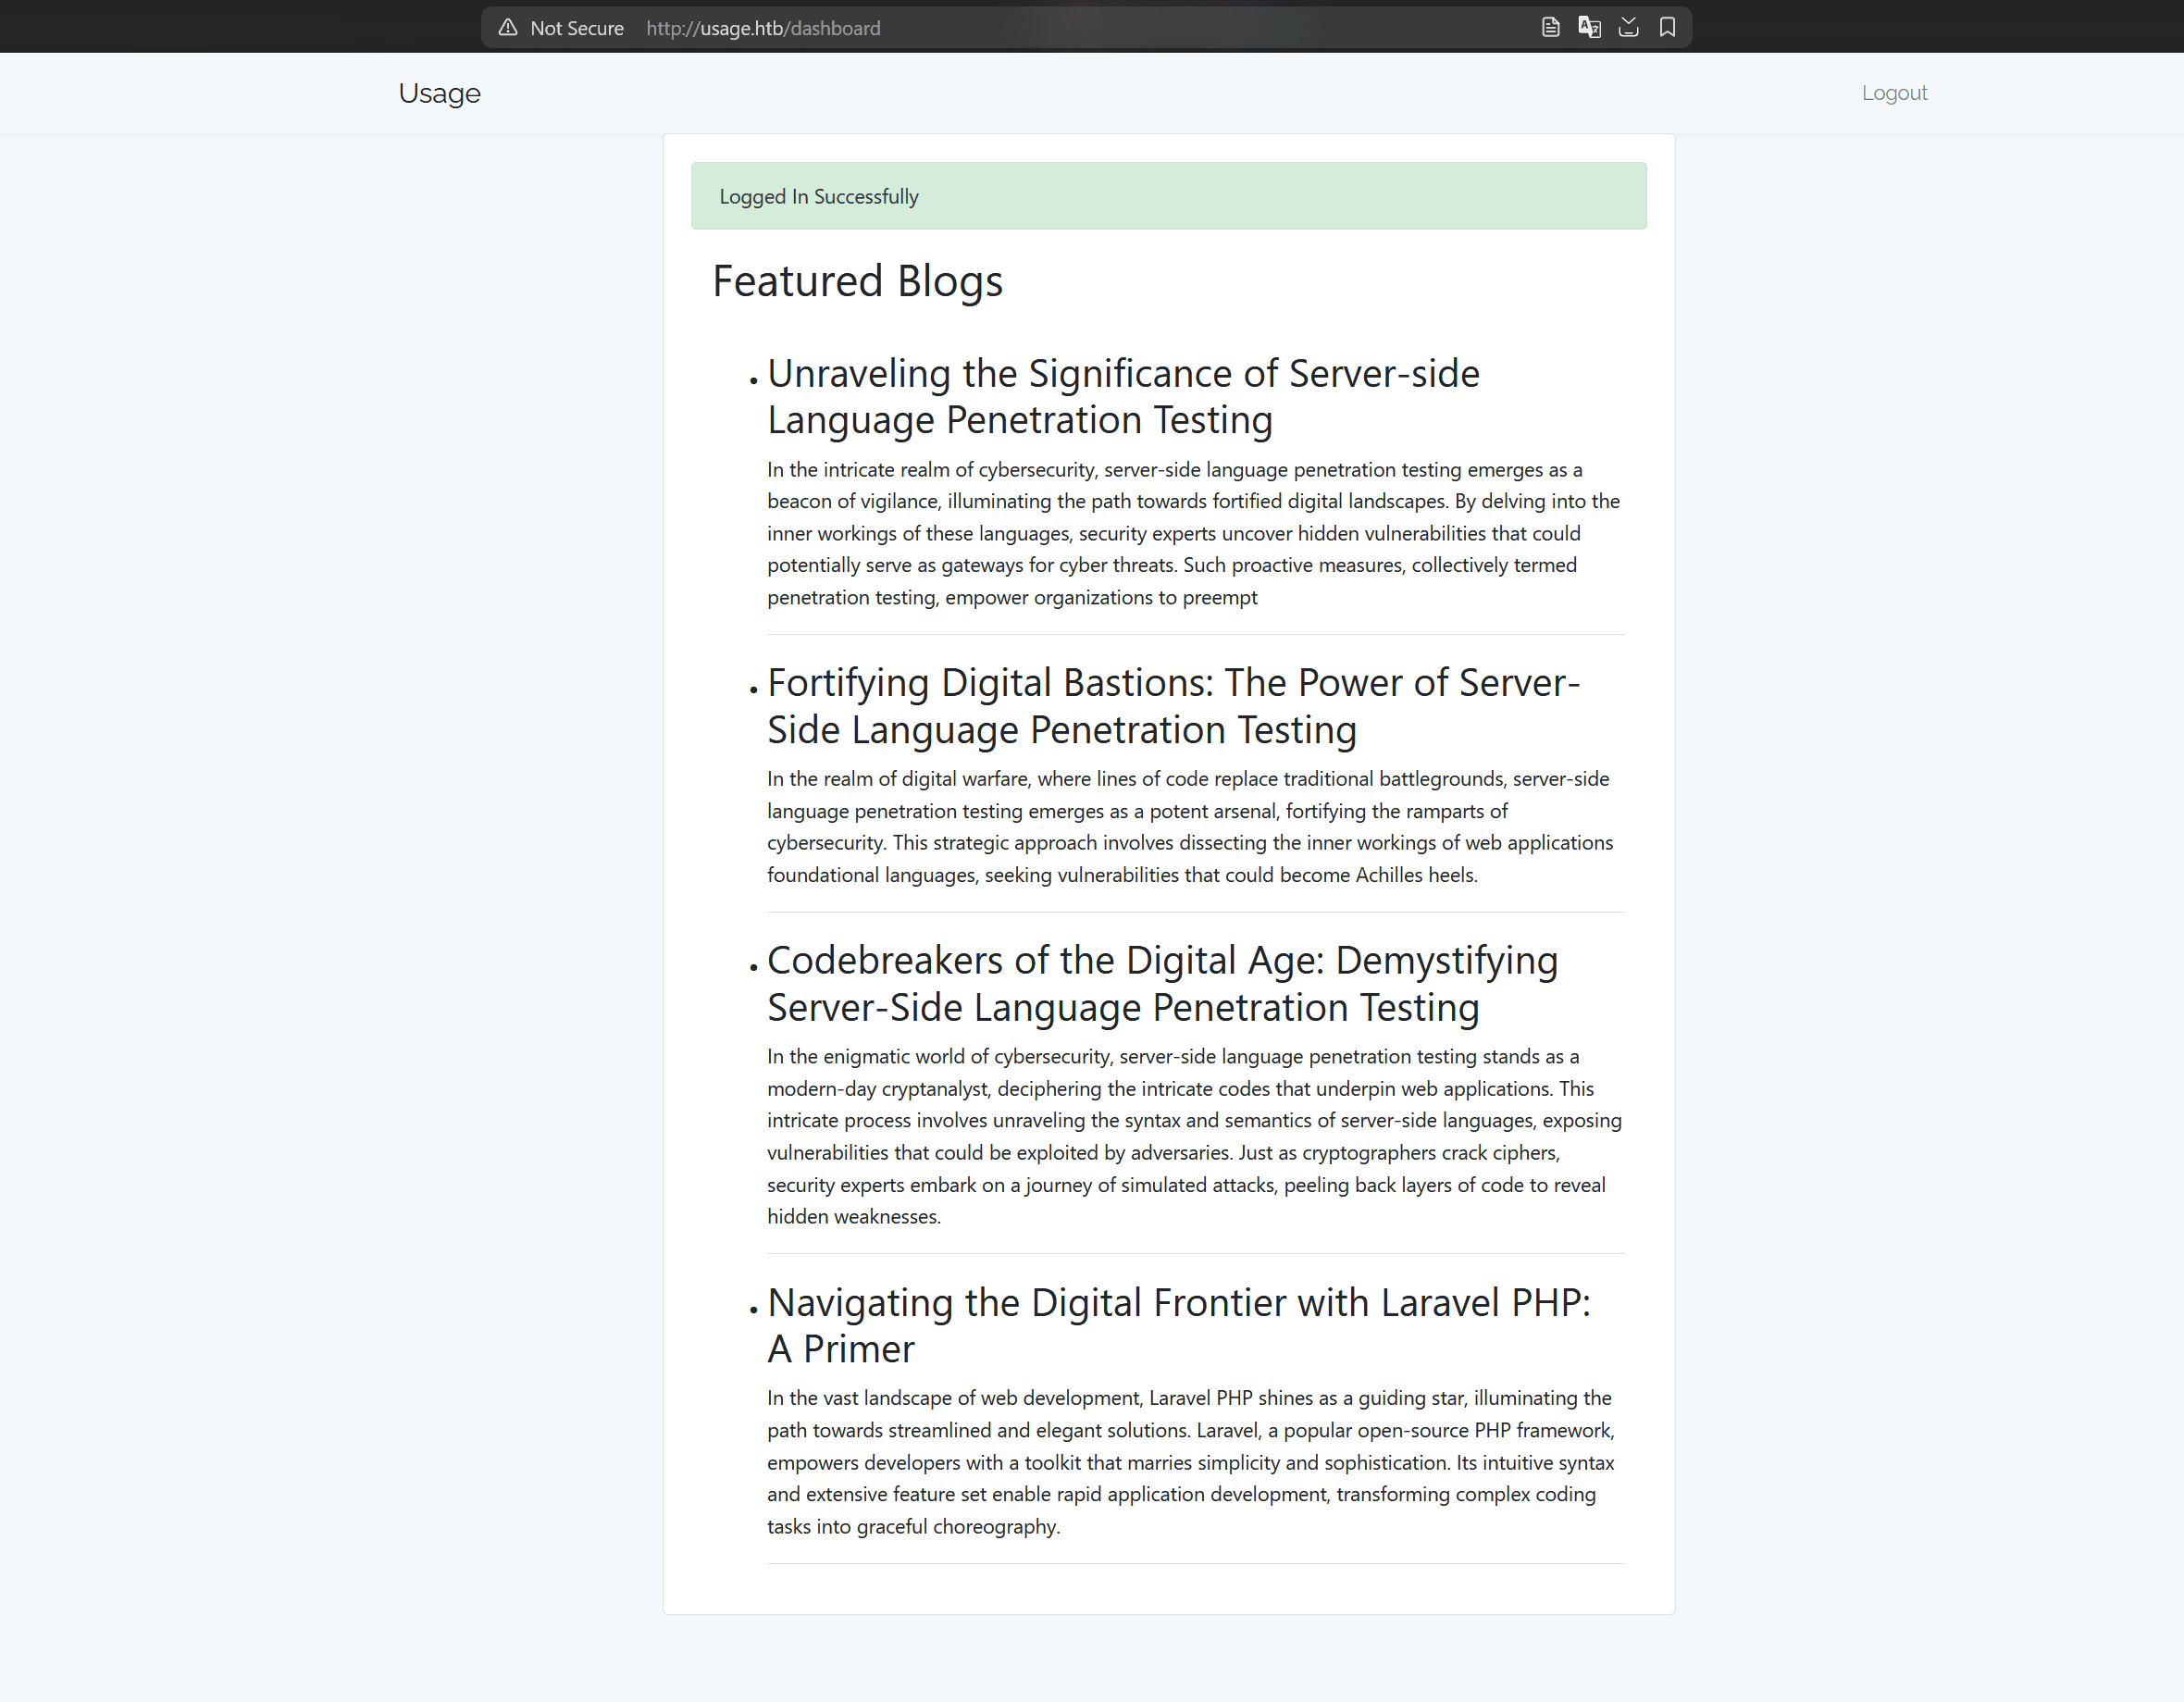
Task: Open Navigating the Digital Frontier with Laravel title
Action: 1178,1325
